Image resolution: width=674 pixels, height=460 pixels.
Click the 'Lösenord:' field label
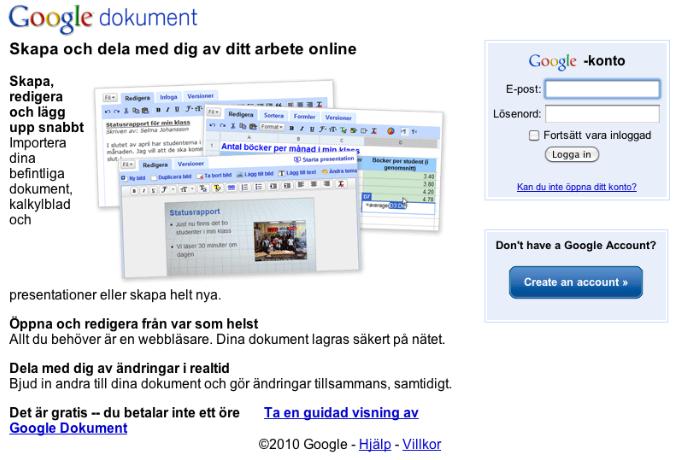pyautogui.click(x=517, y=114)
